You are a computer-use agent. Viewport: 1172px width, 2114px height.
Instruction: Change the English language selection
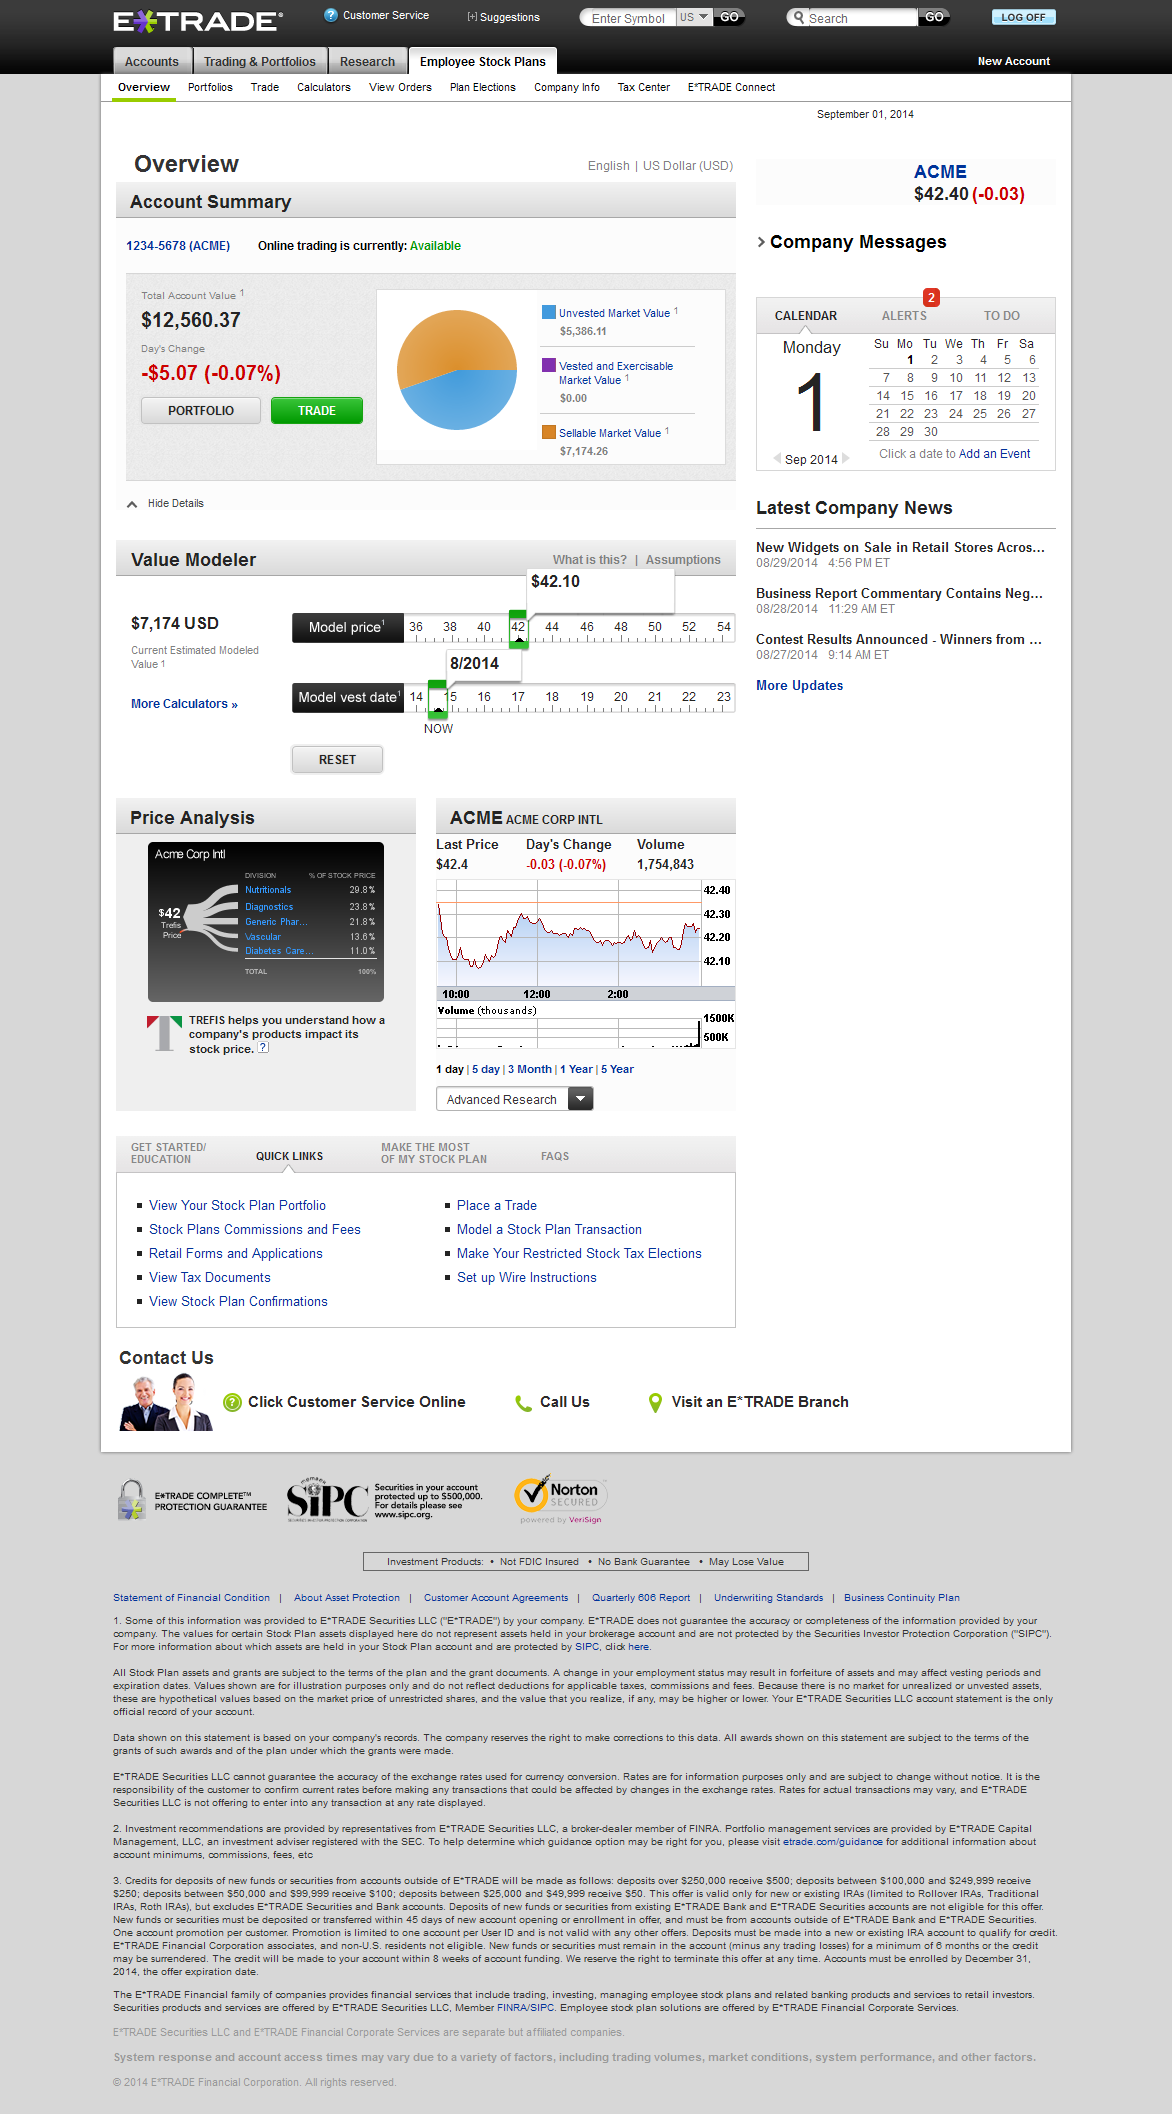pyautogui.click(x=608, y=166)
